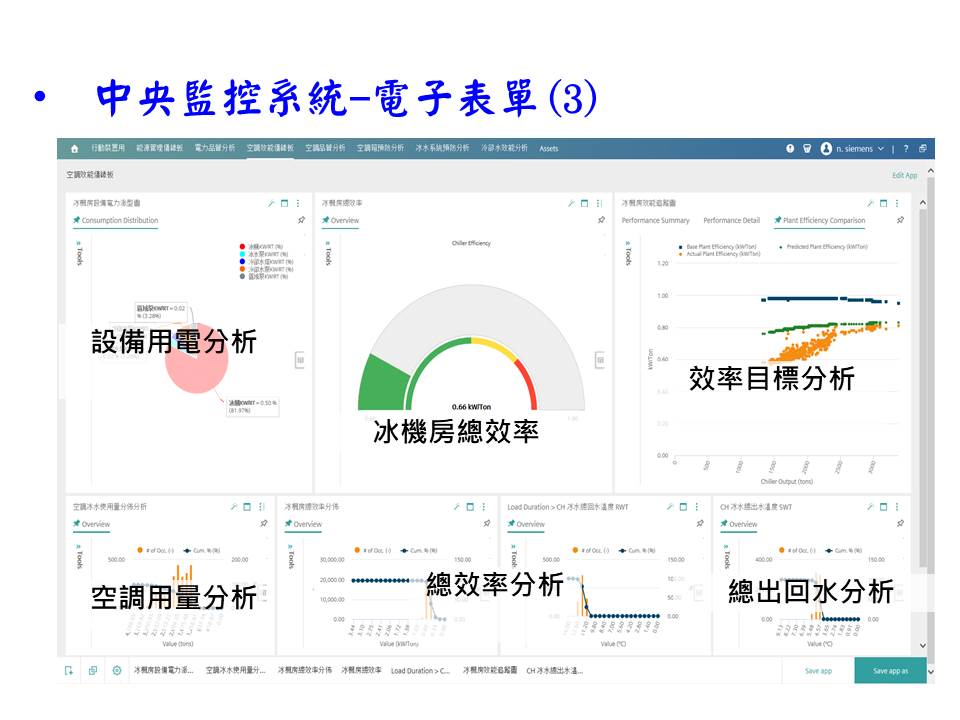Pin icon at right of 空調冰水使用量 Overview row
Image resolution: width=960 pixels, height=720 pixels.
click(264, 523)
